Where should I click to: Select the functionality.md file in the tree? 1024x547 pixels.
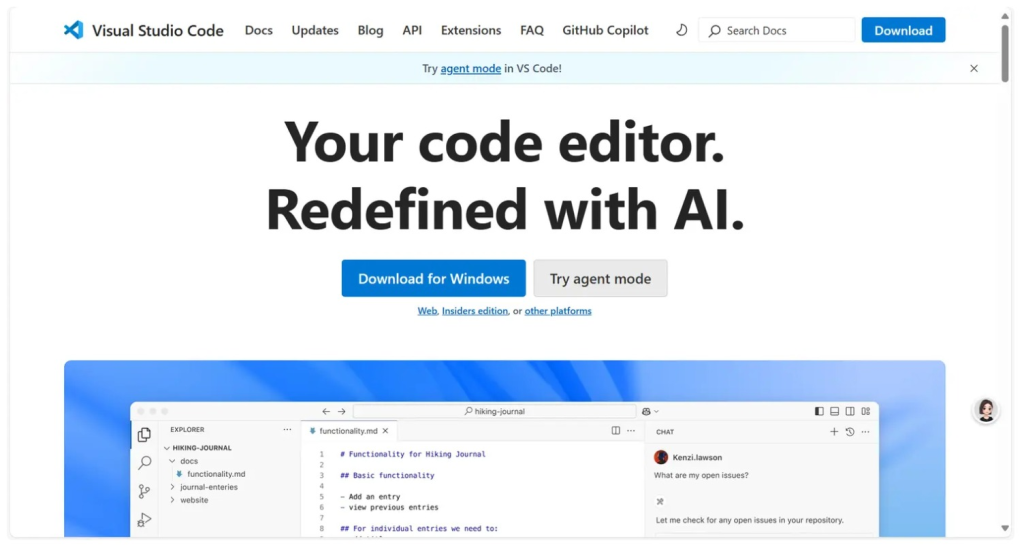coord(216,474)
